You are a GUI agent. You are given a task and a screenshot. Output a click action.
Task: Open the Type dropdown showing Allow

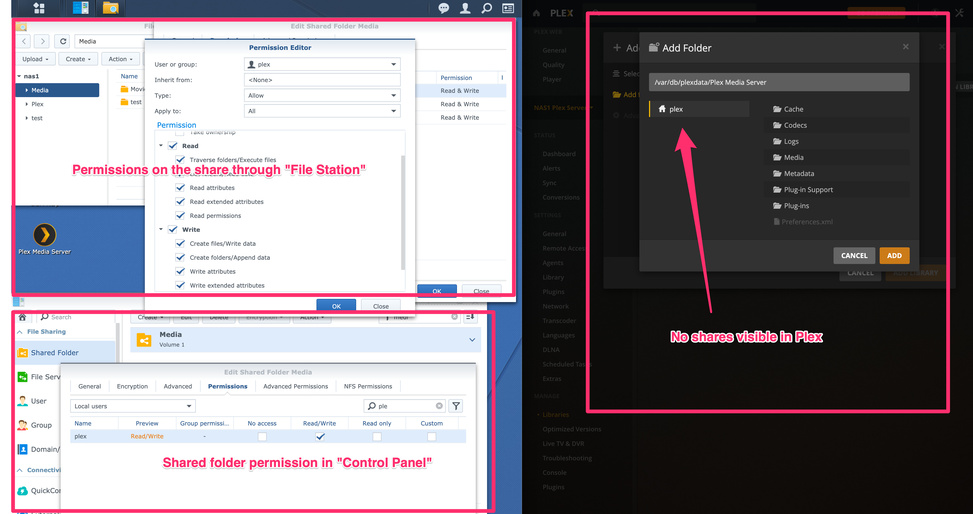tap(322, 96)
